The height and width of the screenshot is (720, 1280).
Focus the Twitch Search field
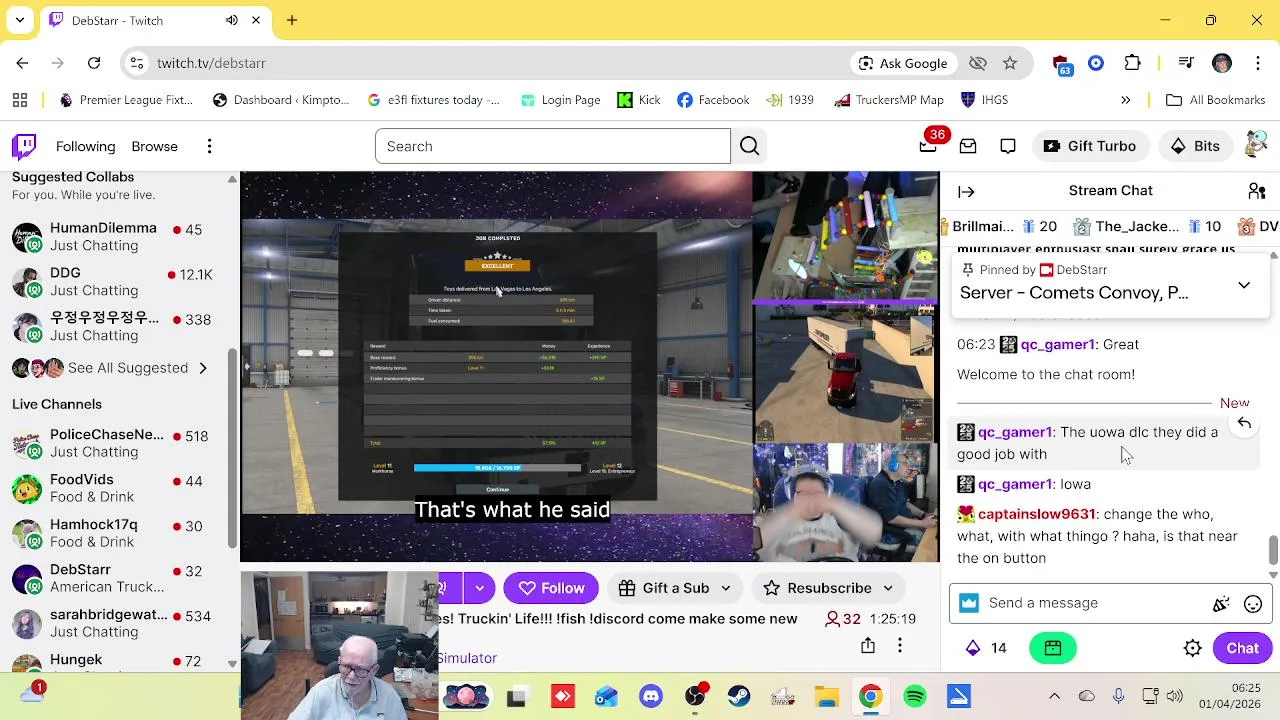coord(553,146)
